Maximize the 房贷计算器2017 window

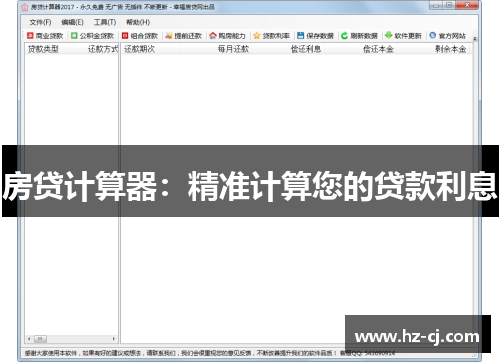click(x=449, y=5)
